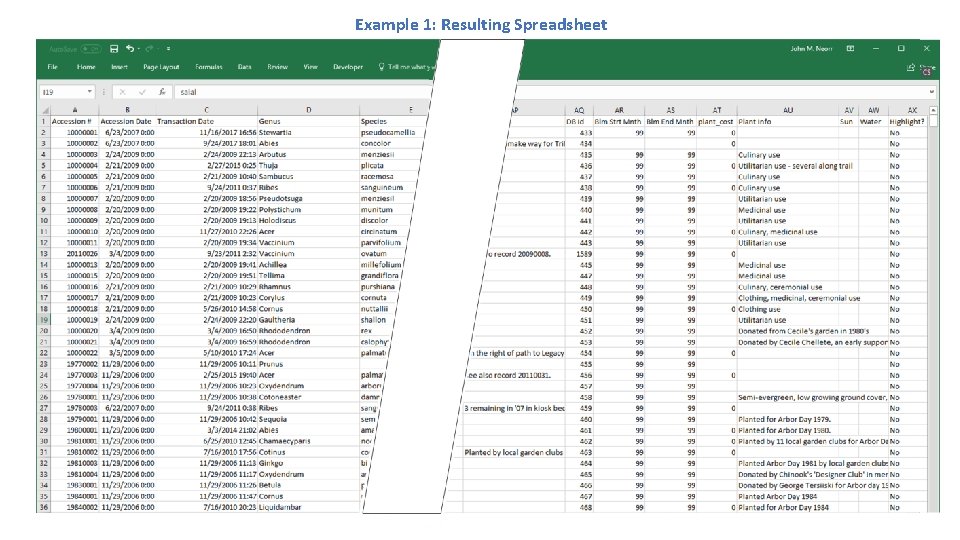
Task: Expand the formula bar with chevron
Action: (932, 92)
